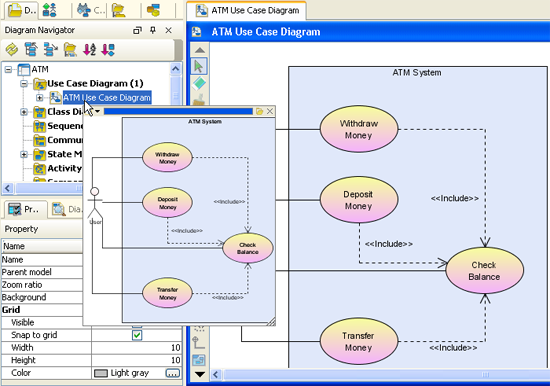Select the Withdraw Money use case in main diagram
Viewport: 550px width, 386px height.
pyautogui.click(x=359, y=129)
